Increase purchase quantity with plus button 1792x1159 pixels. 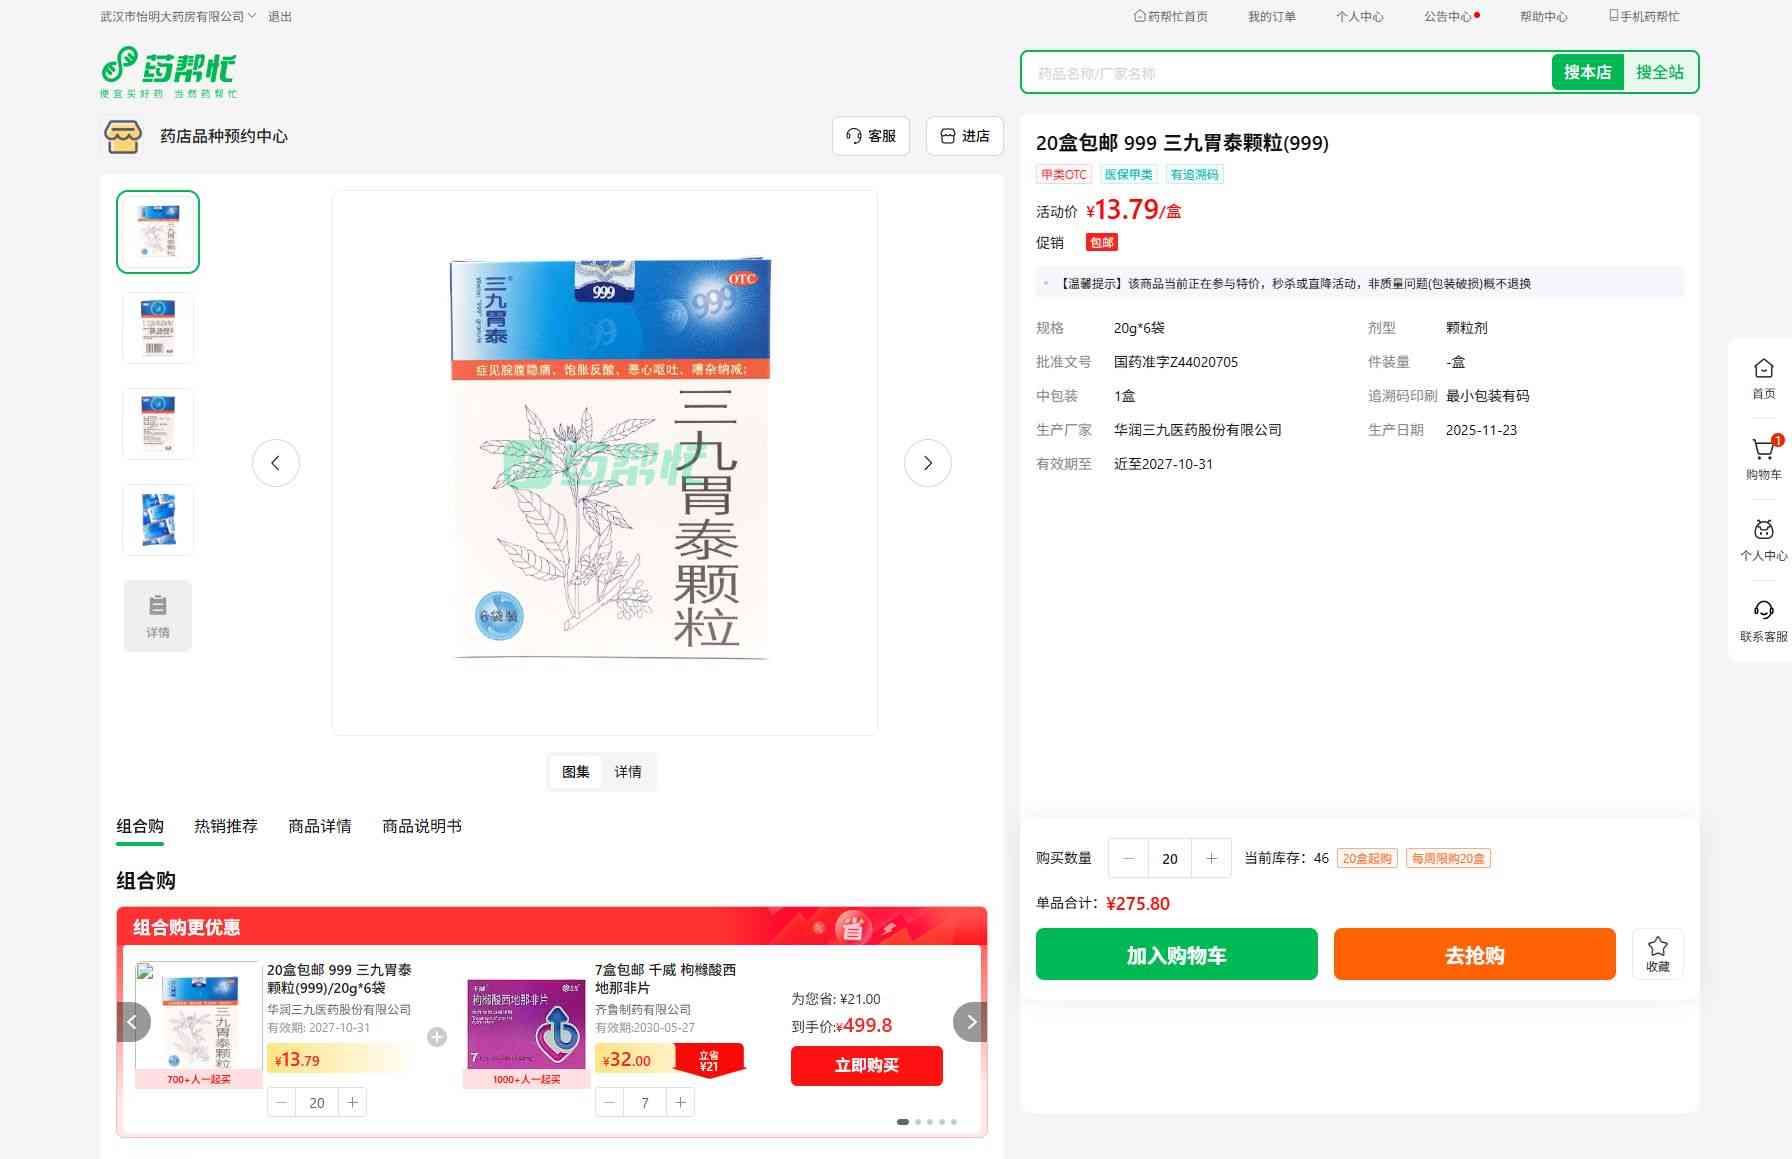click(1211, 858)
